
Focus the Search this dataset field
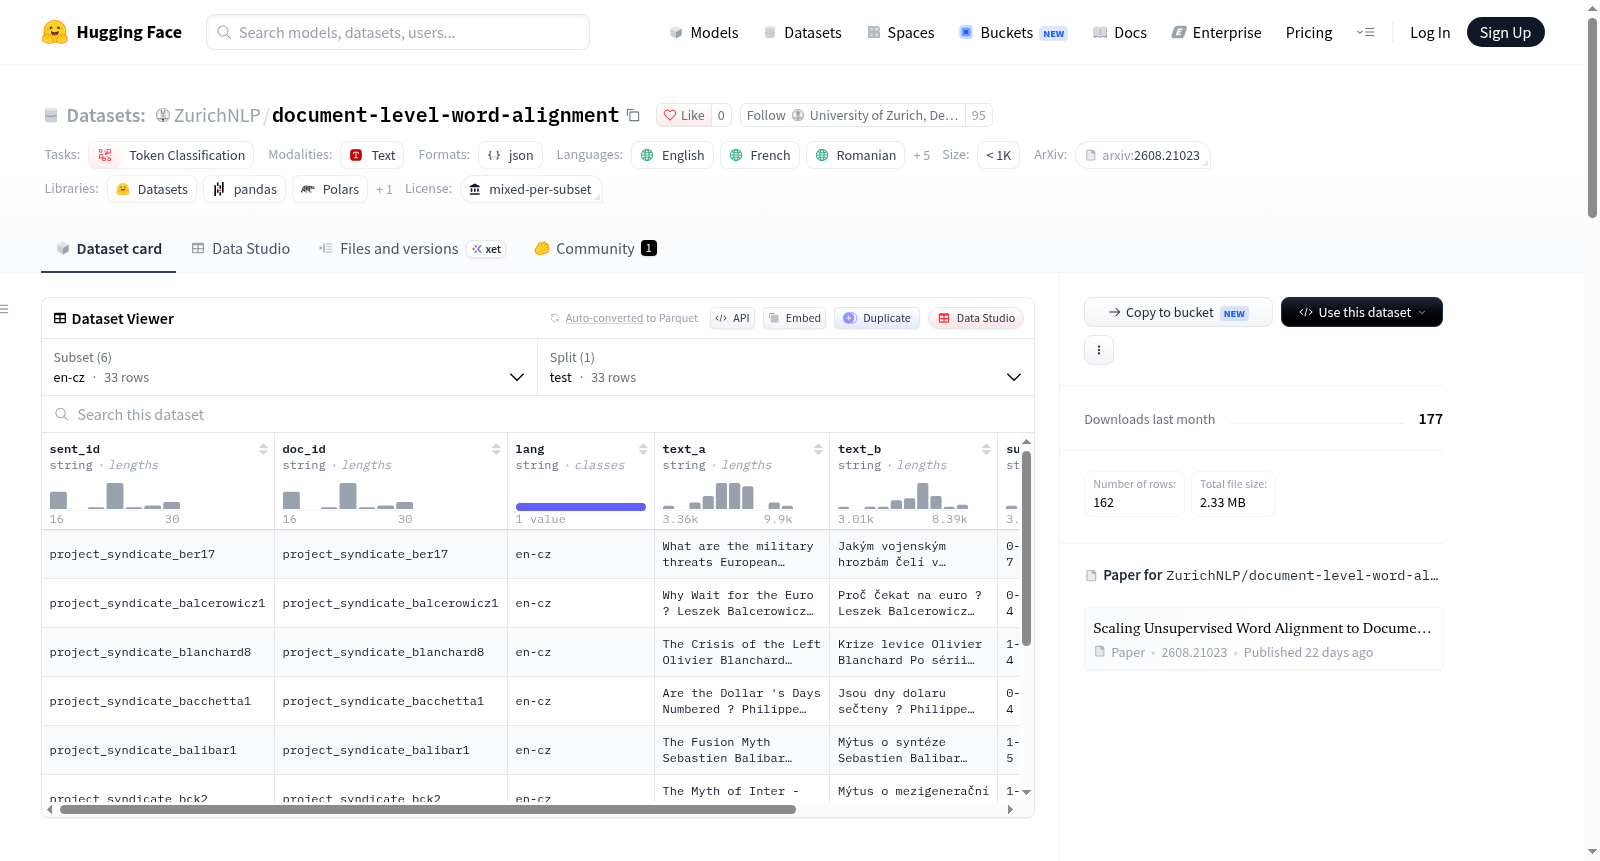coord(538,414)
